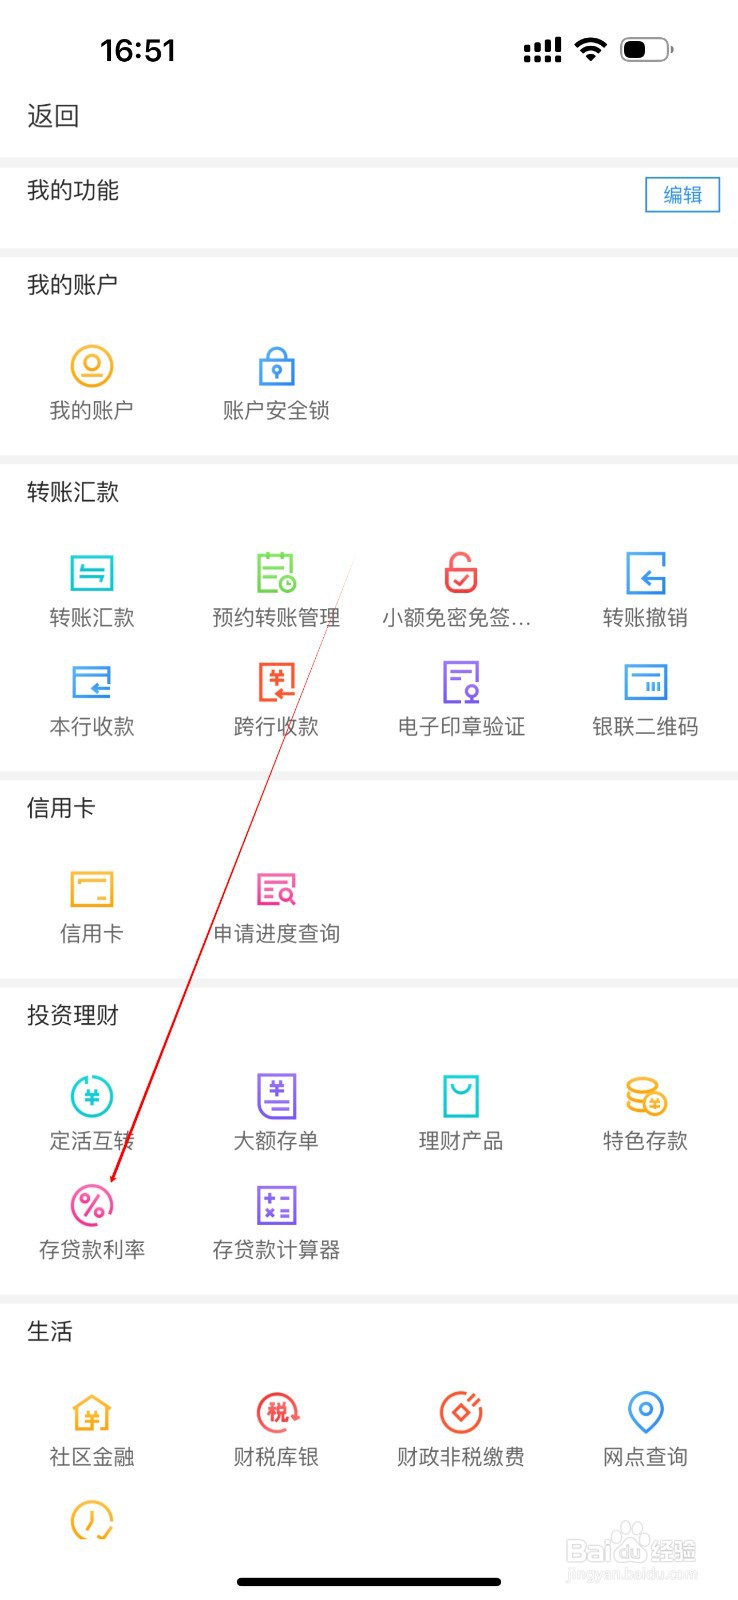Open 财税库银 tax icon
Screen dimensions: 738x1600
[x=279, y=1412]
